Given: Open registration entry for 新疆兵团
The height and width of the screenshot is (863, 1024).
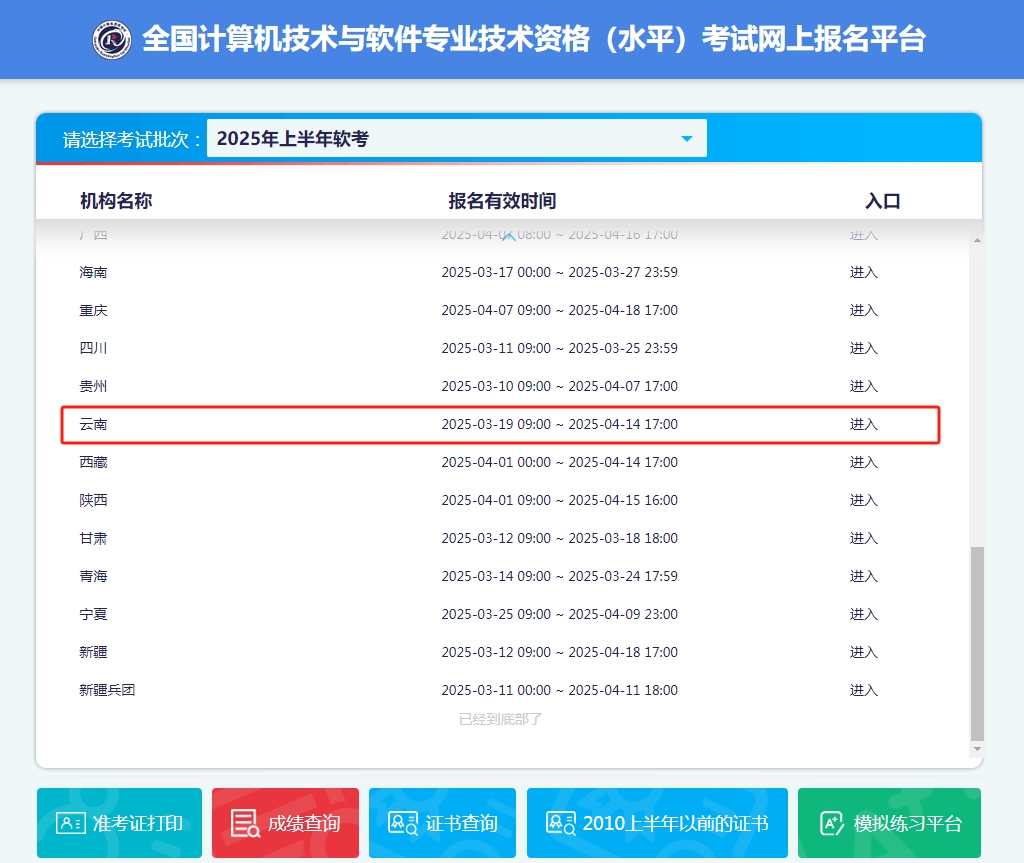Looking at the screenshot, I should coord(862,690).
